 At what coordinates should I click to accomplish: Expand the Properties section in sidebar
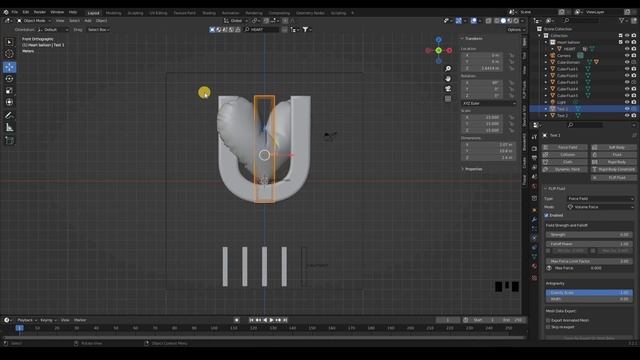click(472, 169)
